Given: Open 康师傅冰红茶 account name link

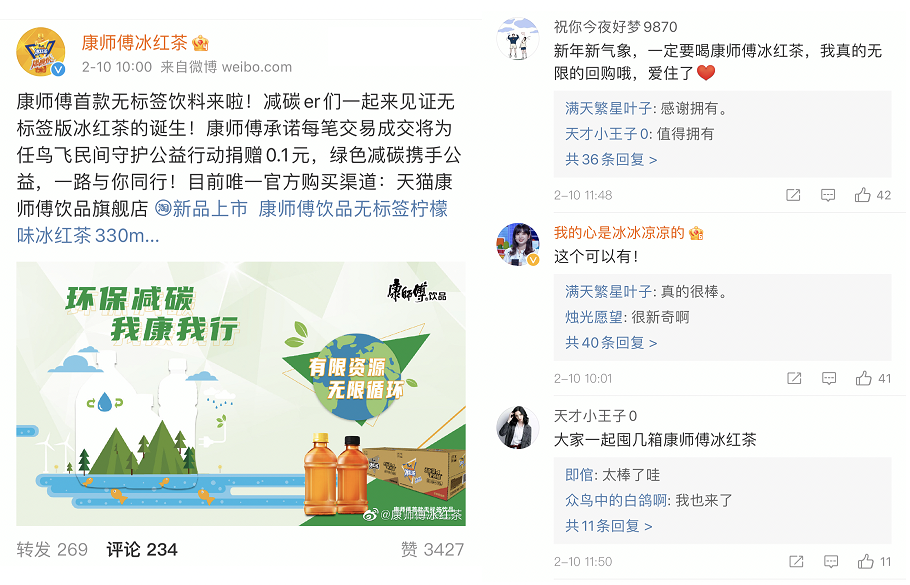Looking at the screenshot, I should (134, 42).
